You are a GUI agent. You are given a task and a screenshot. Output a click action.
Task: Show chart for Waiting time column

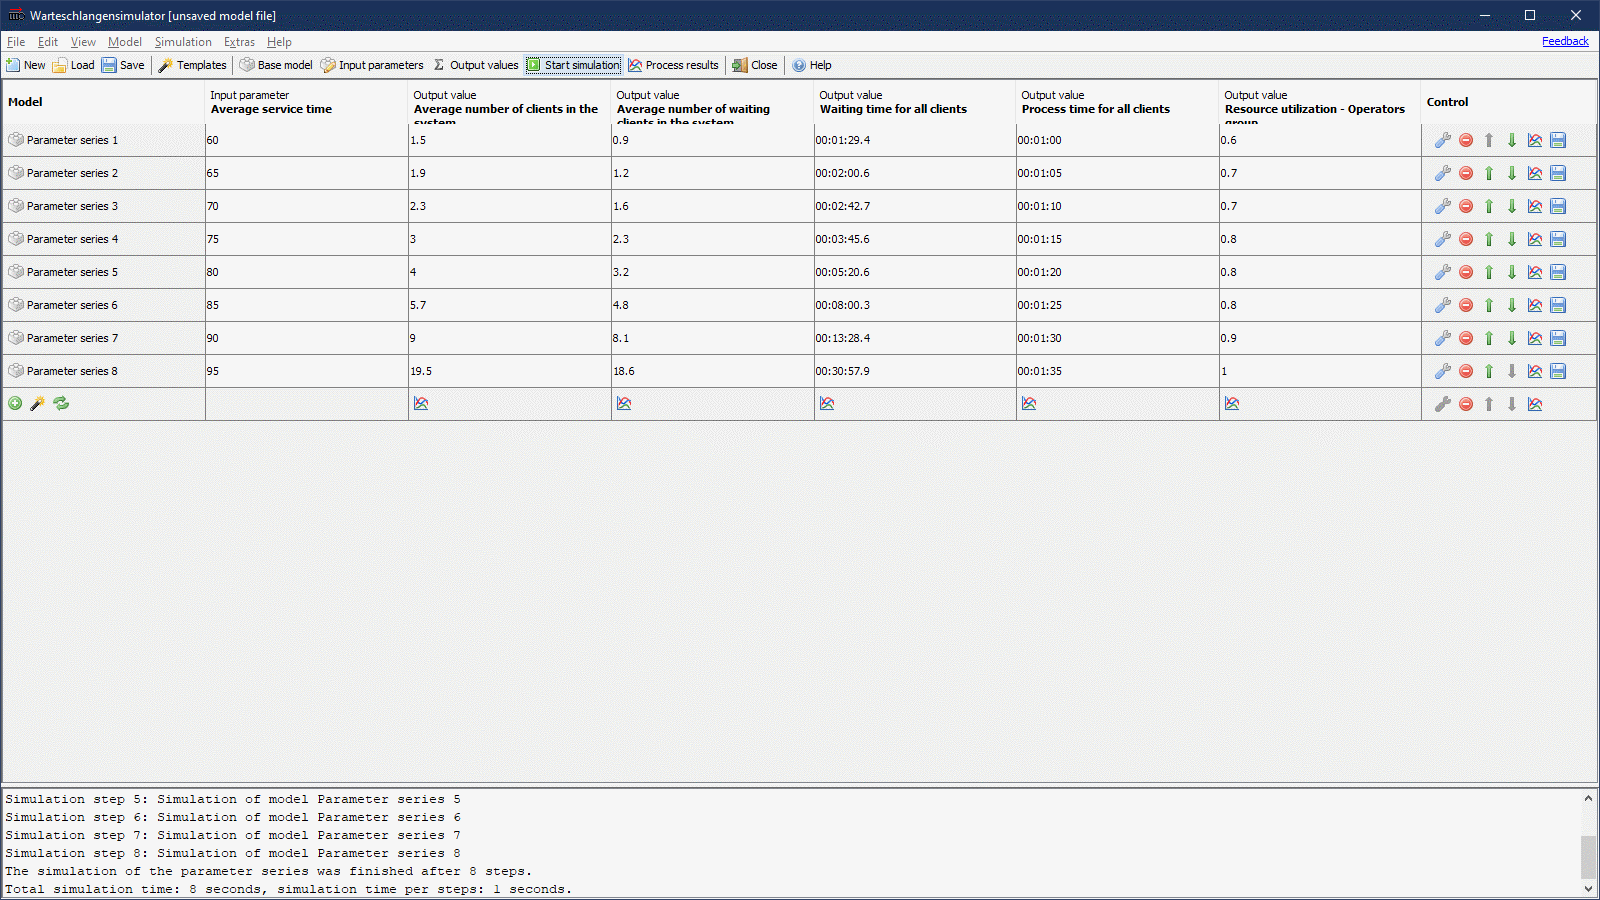pos(827,403)
